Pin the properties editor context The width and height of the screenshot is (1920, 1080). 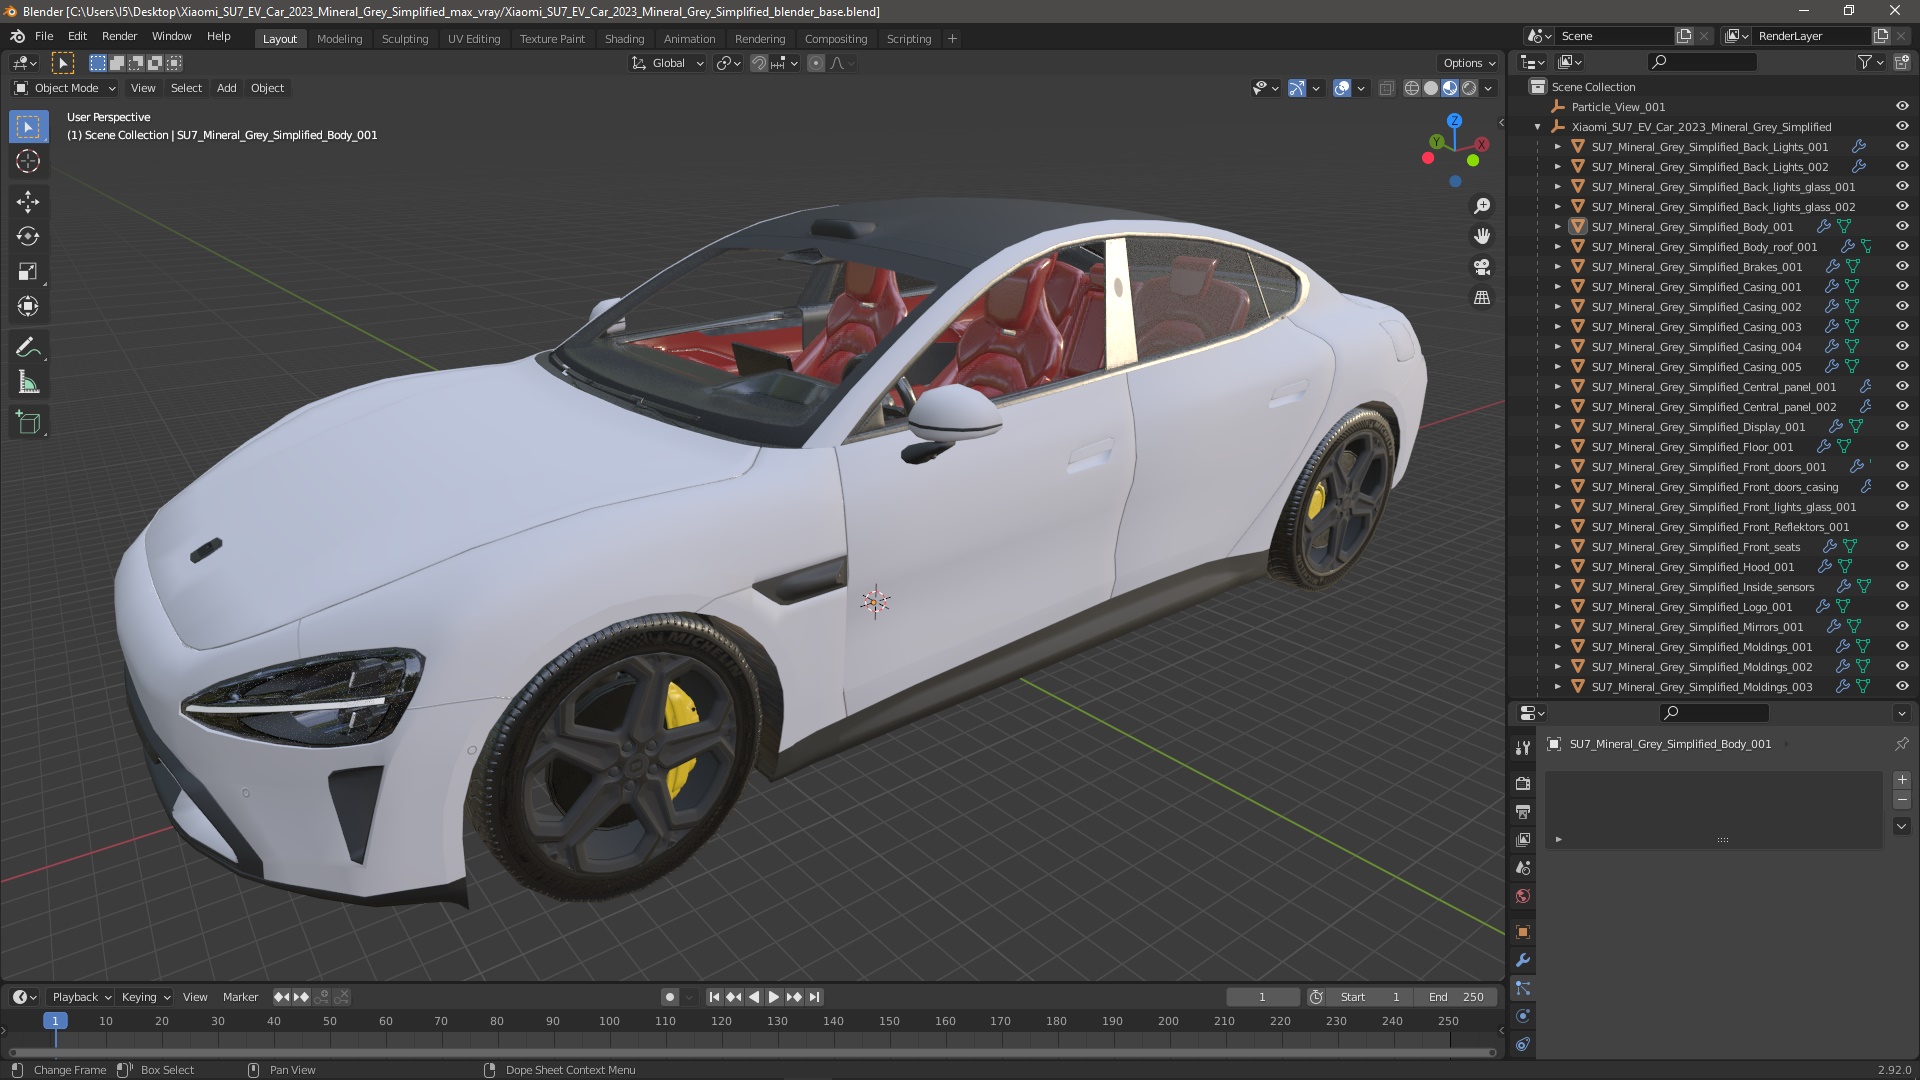(x=1901, y=744)
